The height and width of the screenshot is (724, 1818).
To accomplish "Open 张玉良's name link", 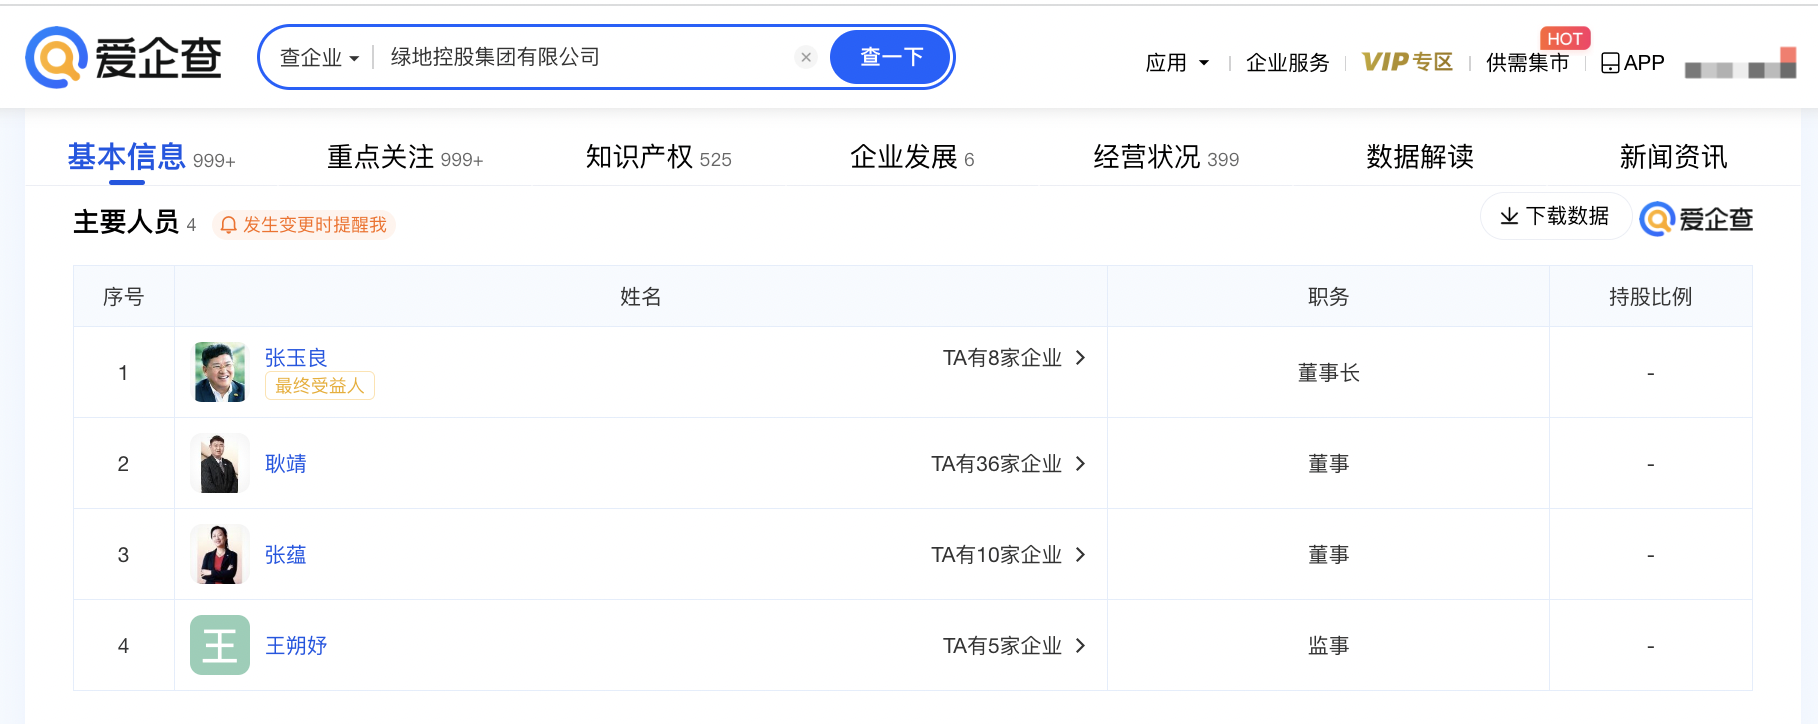I will 296,357.
